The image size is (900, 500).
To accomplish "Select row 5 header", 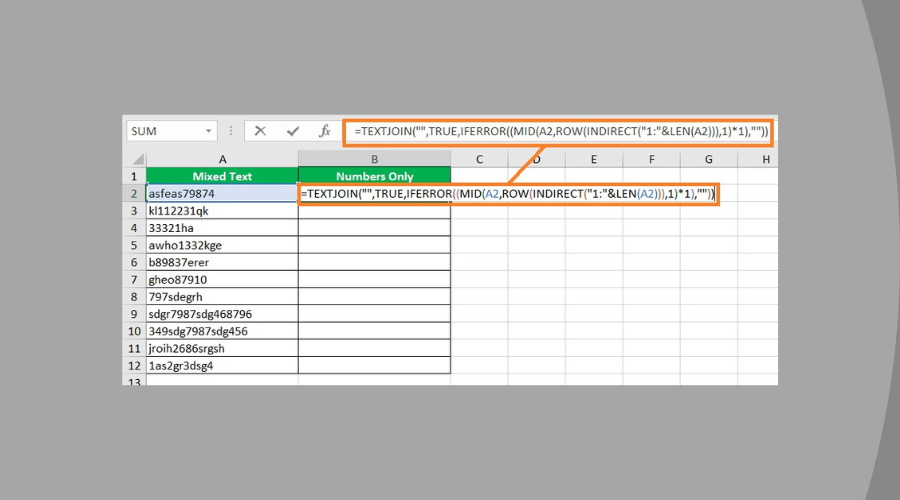I will (x=134, y=245).
